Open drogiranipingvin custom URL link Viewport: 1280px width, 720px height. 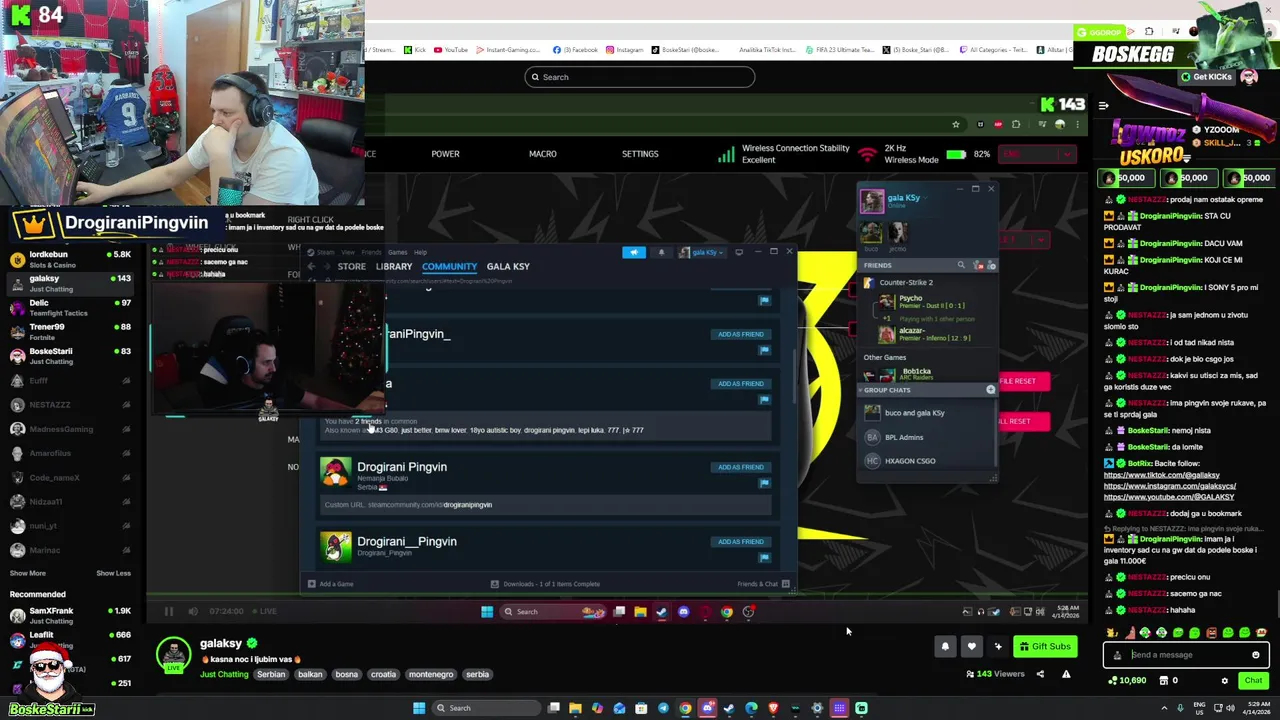click(467, 505)
